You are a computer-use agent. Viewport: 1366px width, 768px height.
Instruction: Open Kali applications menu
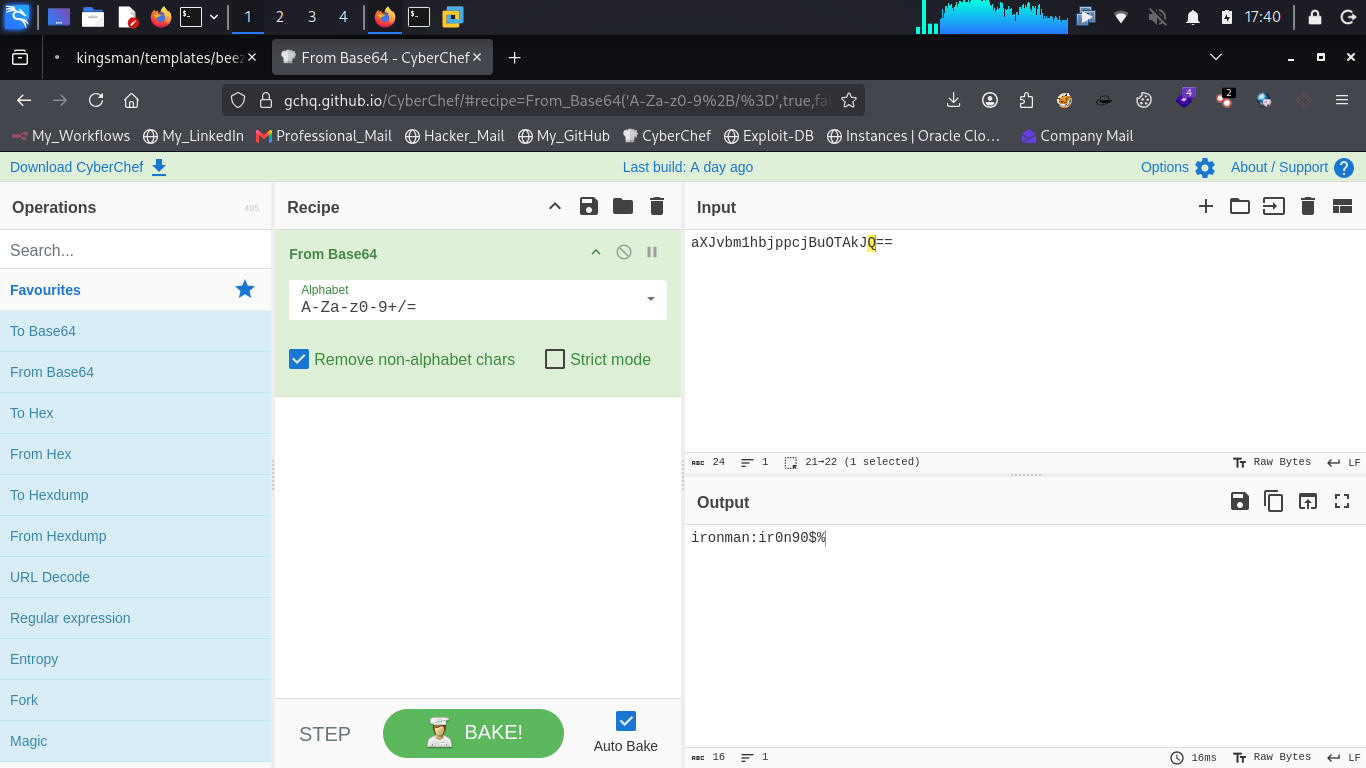[x=17, y=17]
